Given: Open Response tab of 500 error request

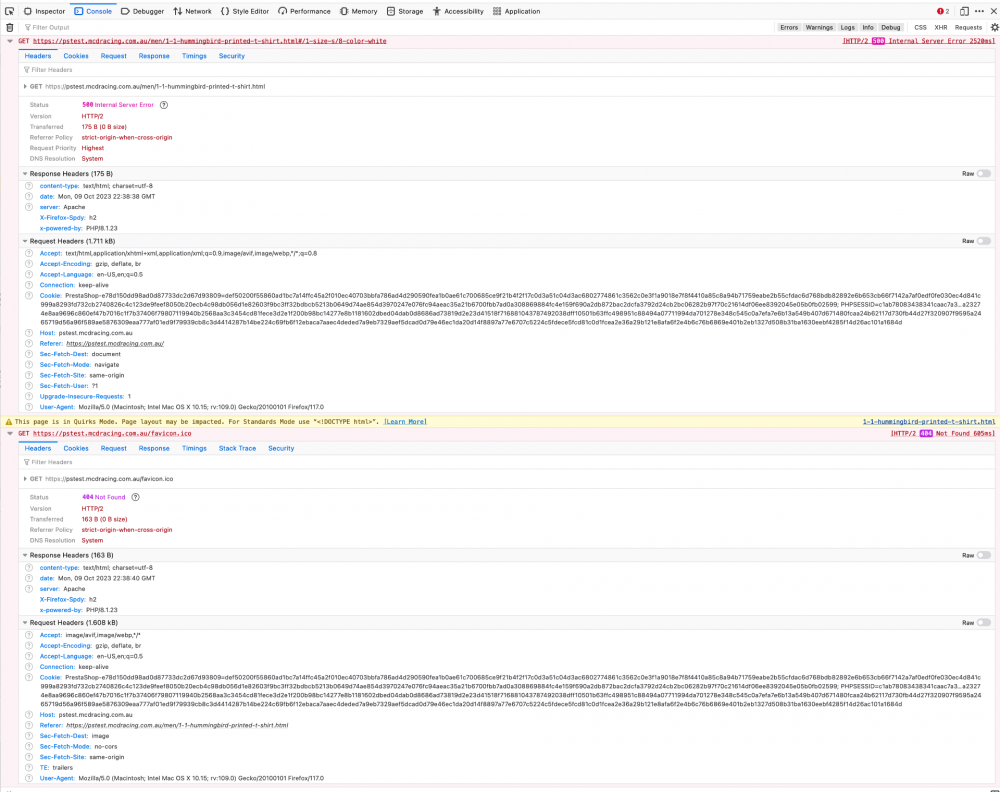Looking at the screenshot, I should [154, 56].
